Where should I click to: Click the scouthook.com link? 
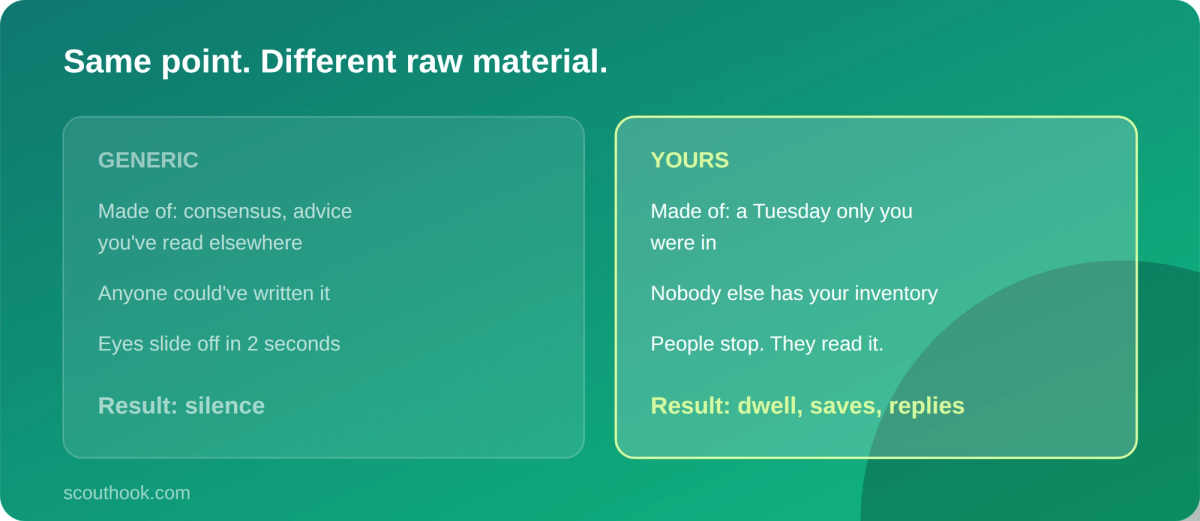click(x=126, y=493)
